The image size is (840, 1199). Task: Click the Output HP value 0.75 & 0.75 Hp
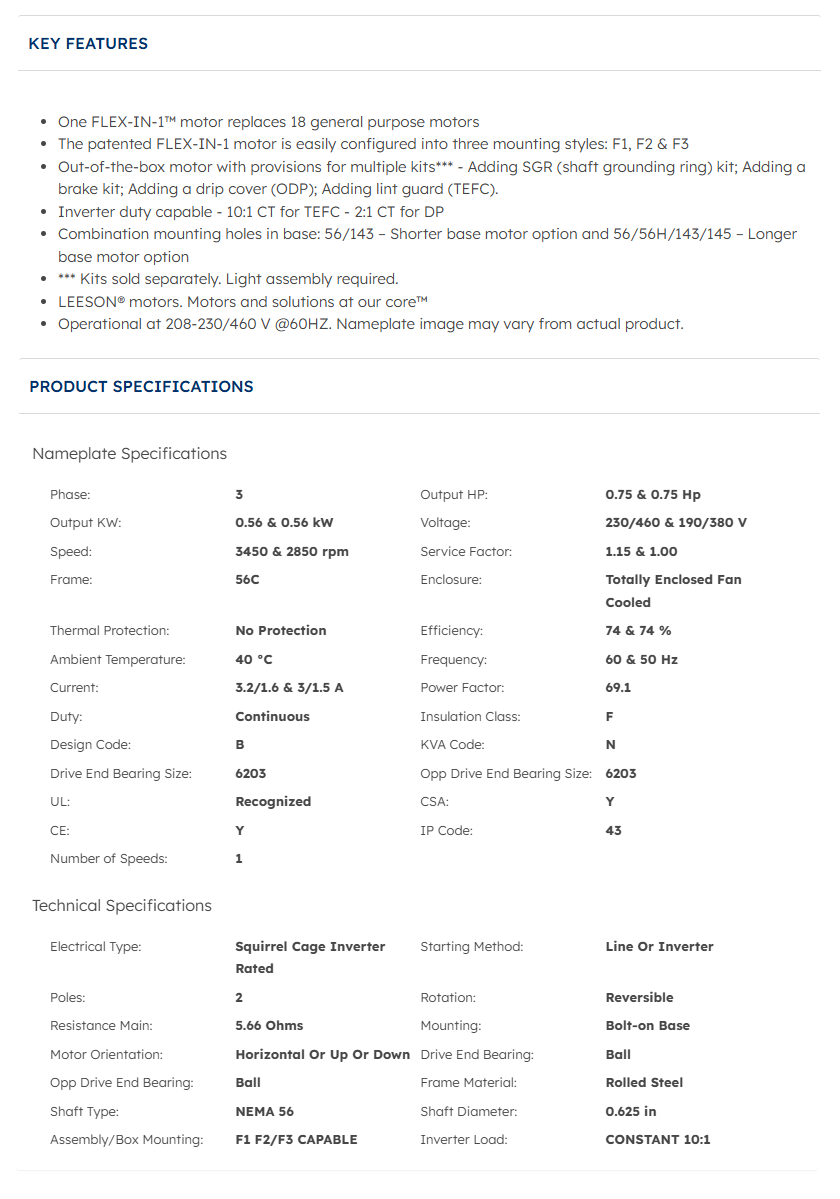[x=653, y=495]
